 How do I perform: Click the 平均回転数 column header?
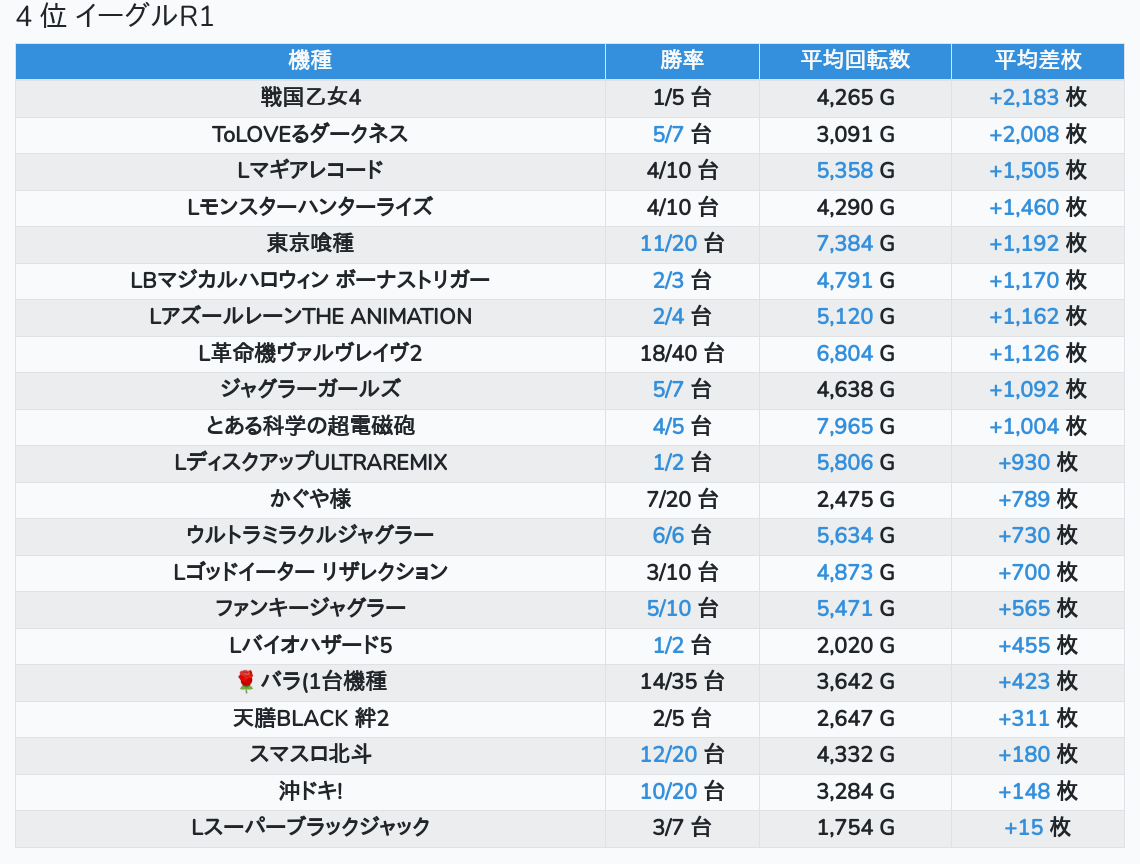[855, 60]
